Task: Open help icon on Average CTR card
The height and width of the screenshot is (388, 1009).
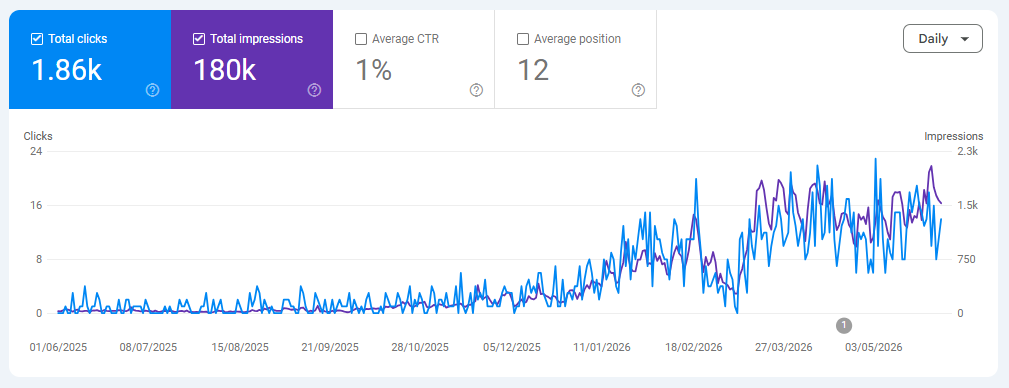Action: (x=476, y=90)
